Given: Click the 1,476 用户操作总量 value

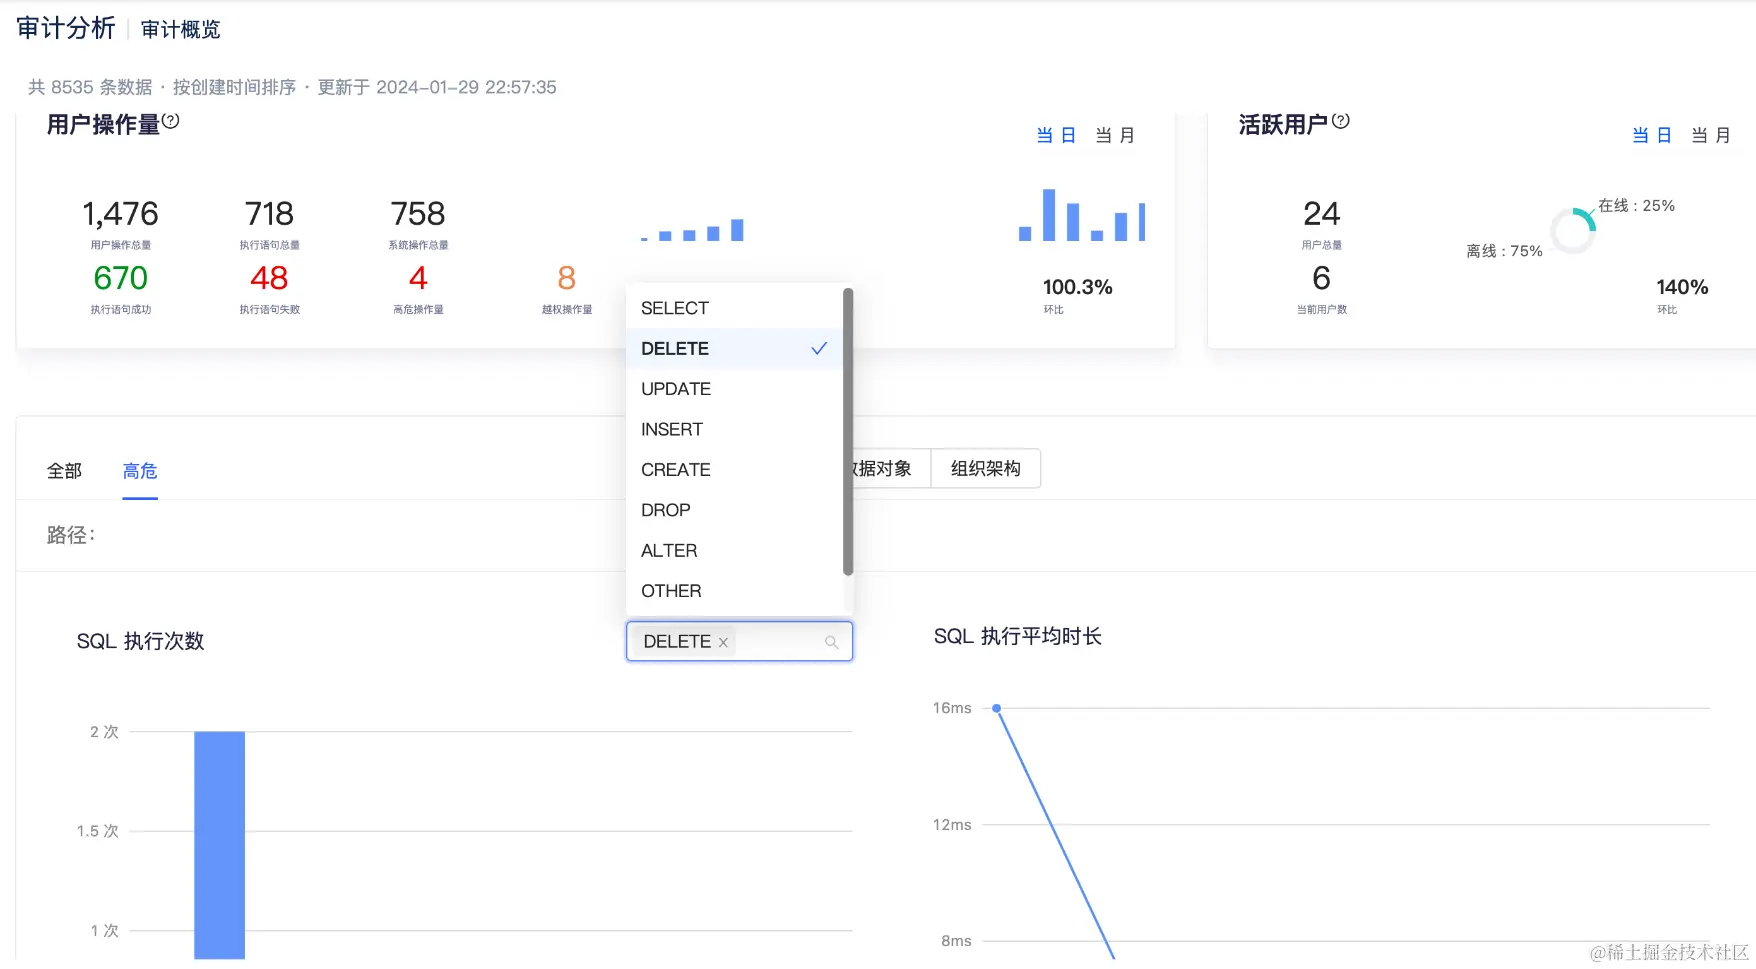Looking at the screenshot, I should pos(120,213).
